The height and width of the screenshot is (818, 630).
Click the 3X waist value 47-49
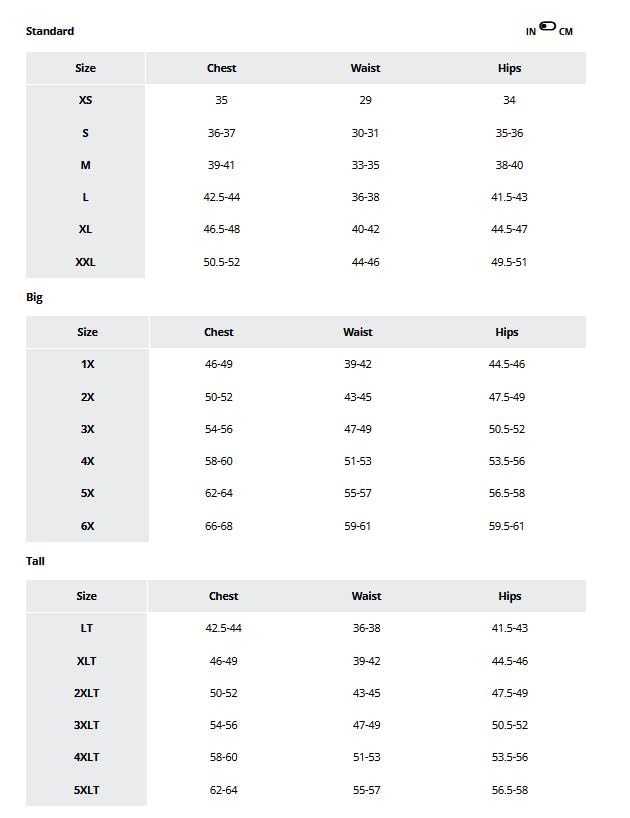coord(357,429)
